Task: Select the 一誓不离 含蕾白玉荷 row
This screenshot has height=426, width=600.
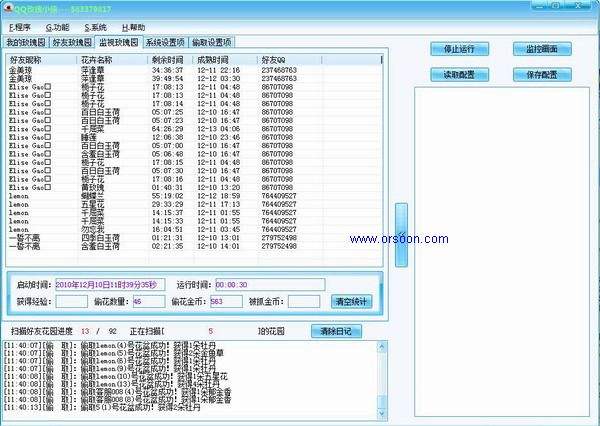Action: point(194,246)
